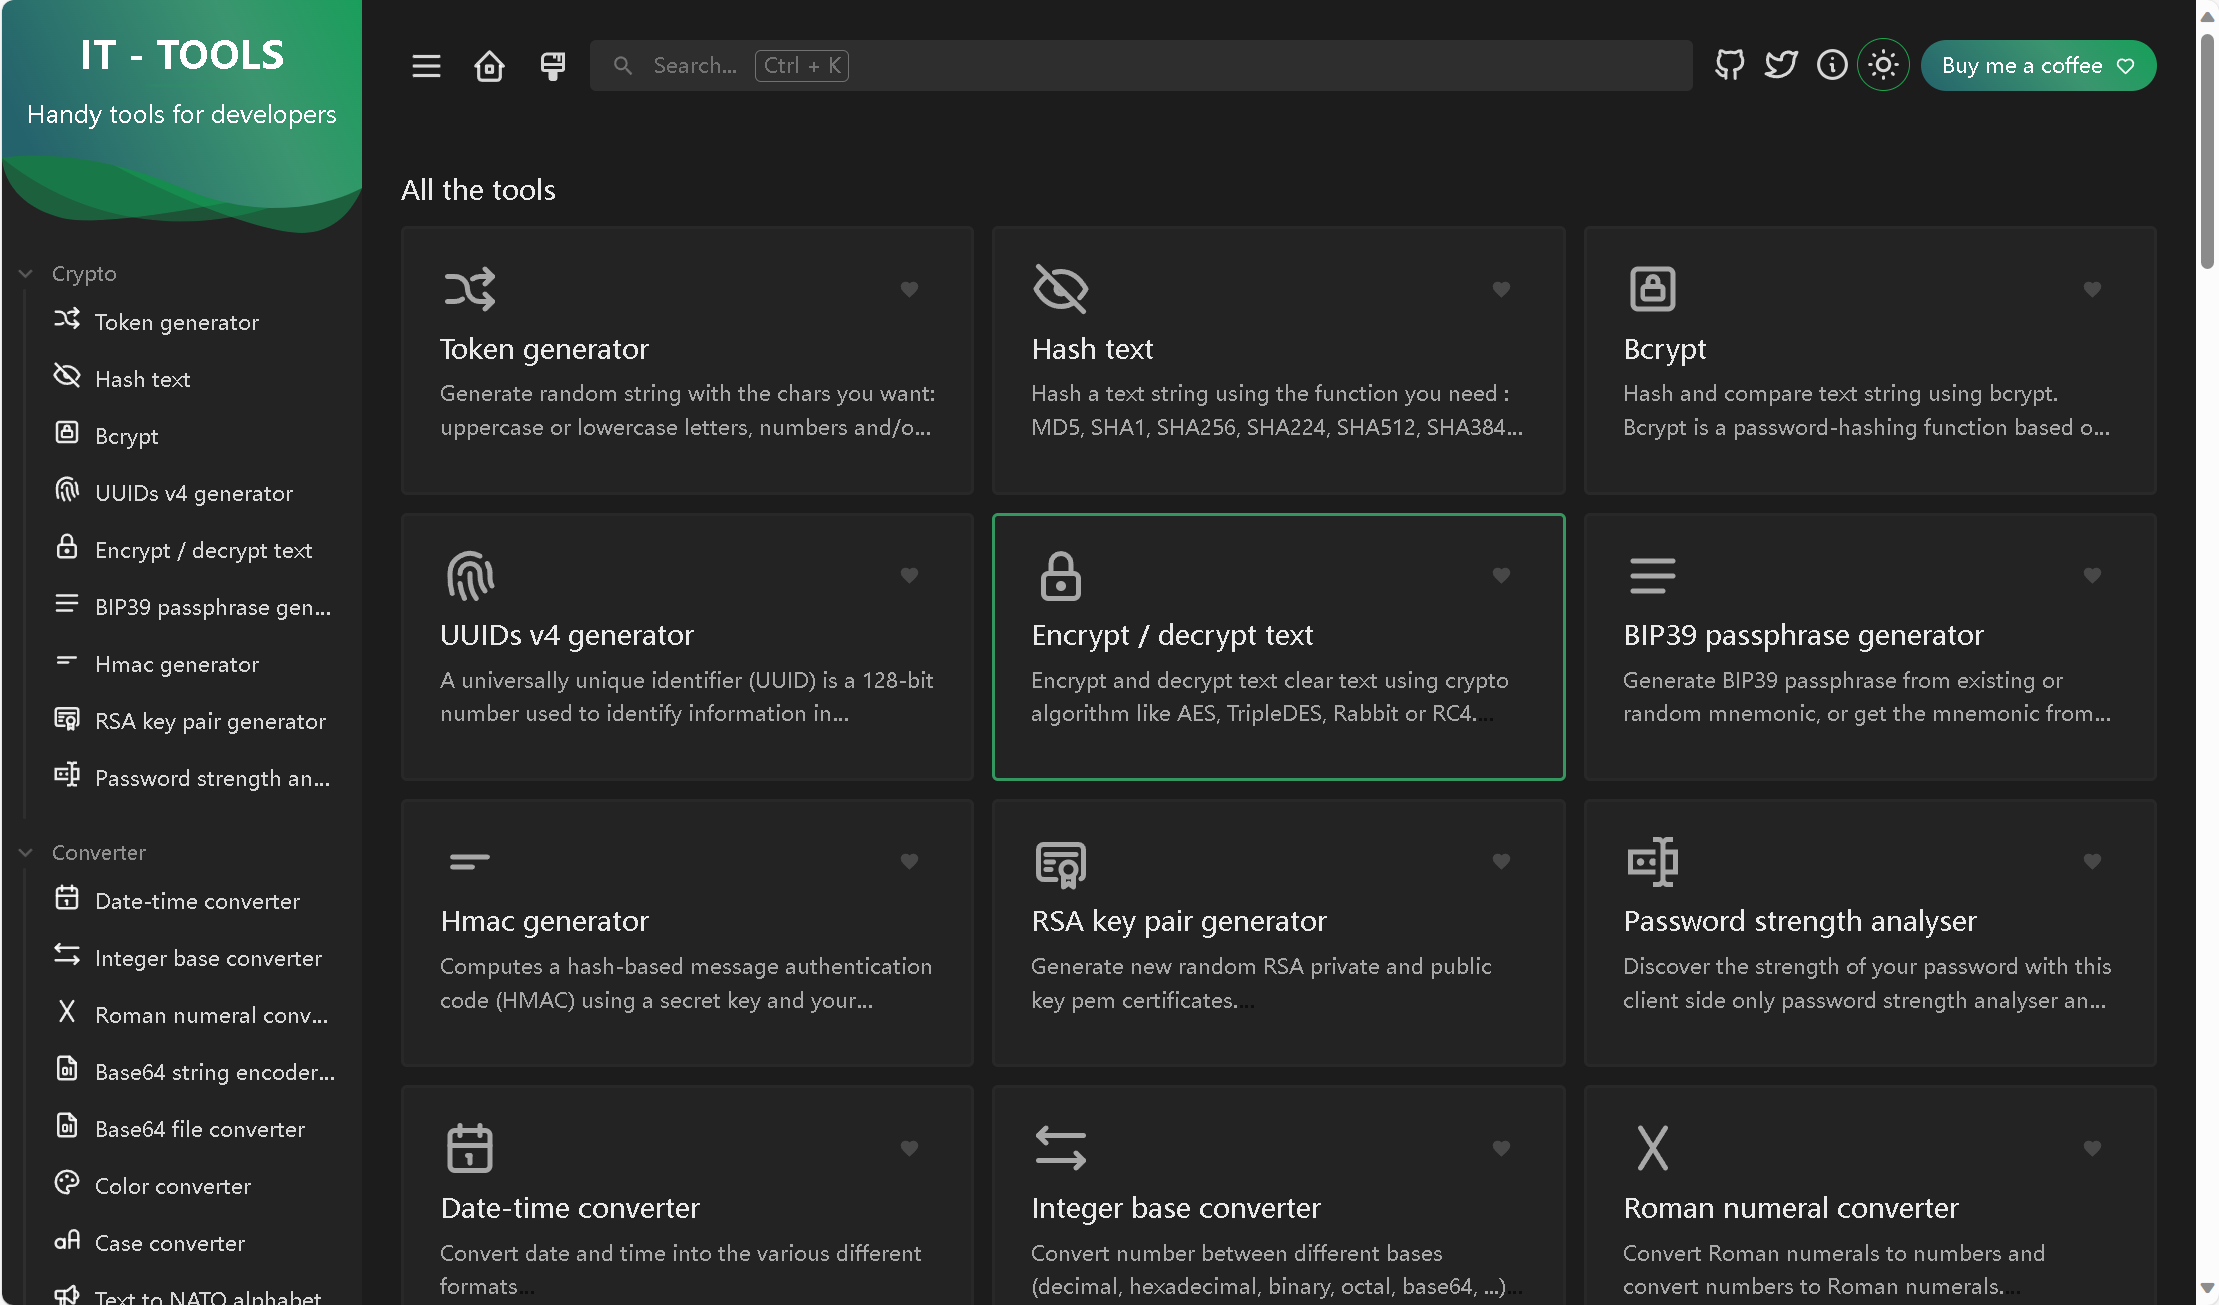Click the Bcrypt tool icon
The height and width of the screenshot is (1305, 2219).
(1652, 286)
